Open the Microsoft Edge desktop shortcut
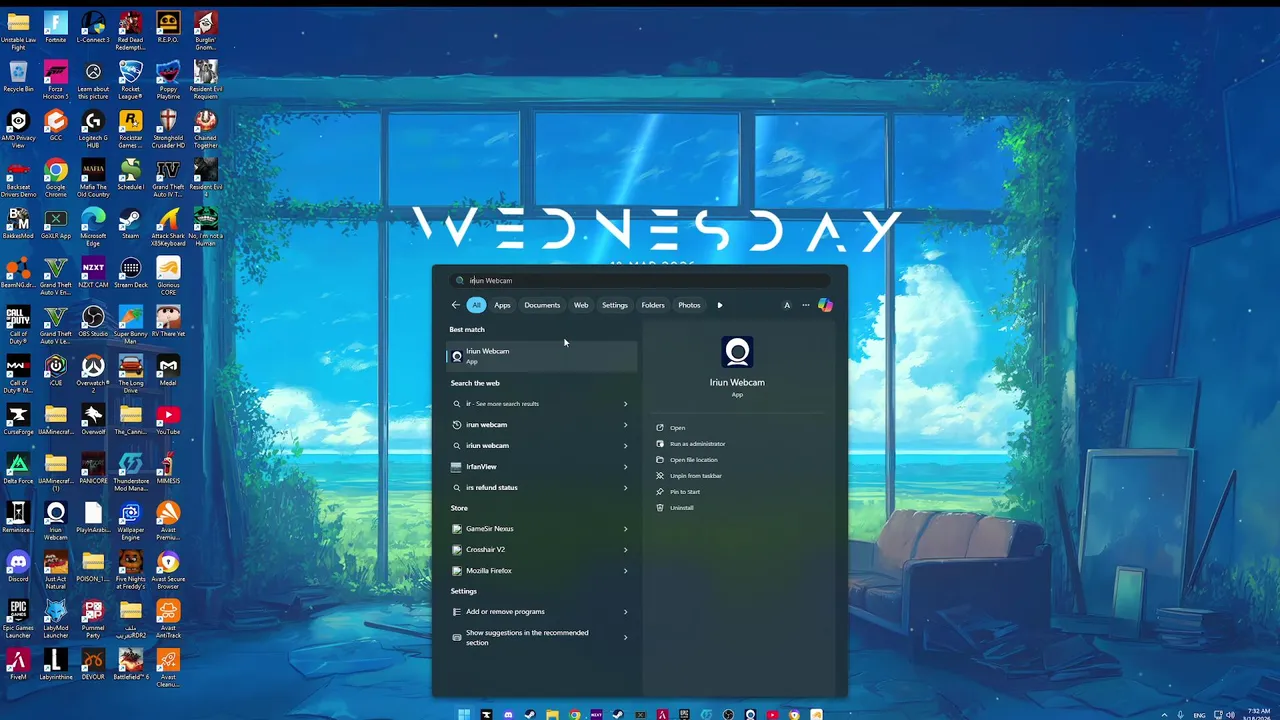The image size is (1280, 720). click(93, 227)
